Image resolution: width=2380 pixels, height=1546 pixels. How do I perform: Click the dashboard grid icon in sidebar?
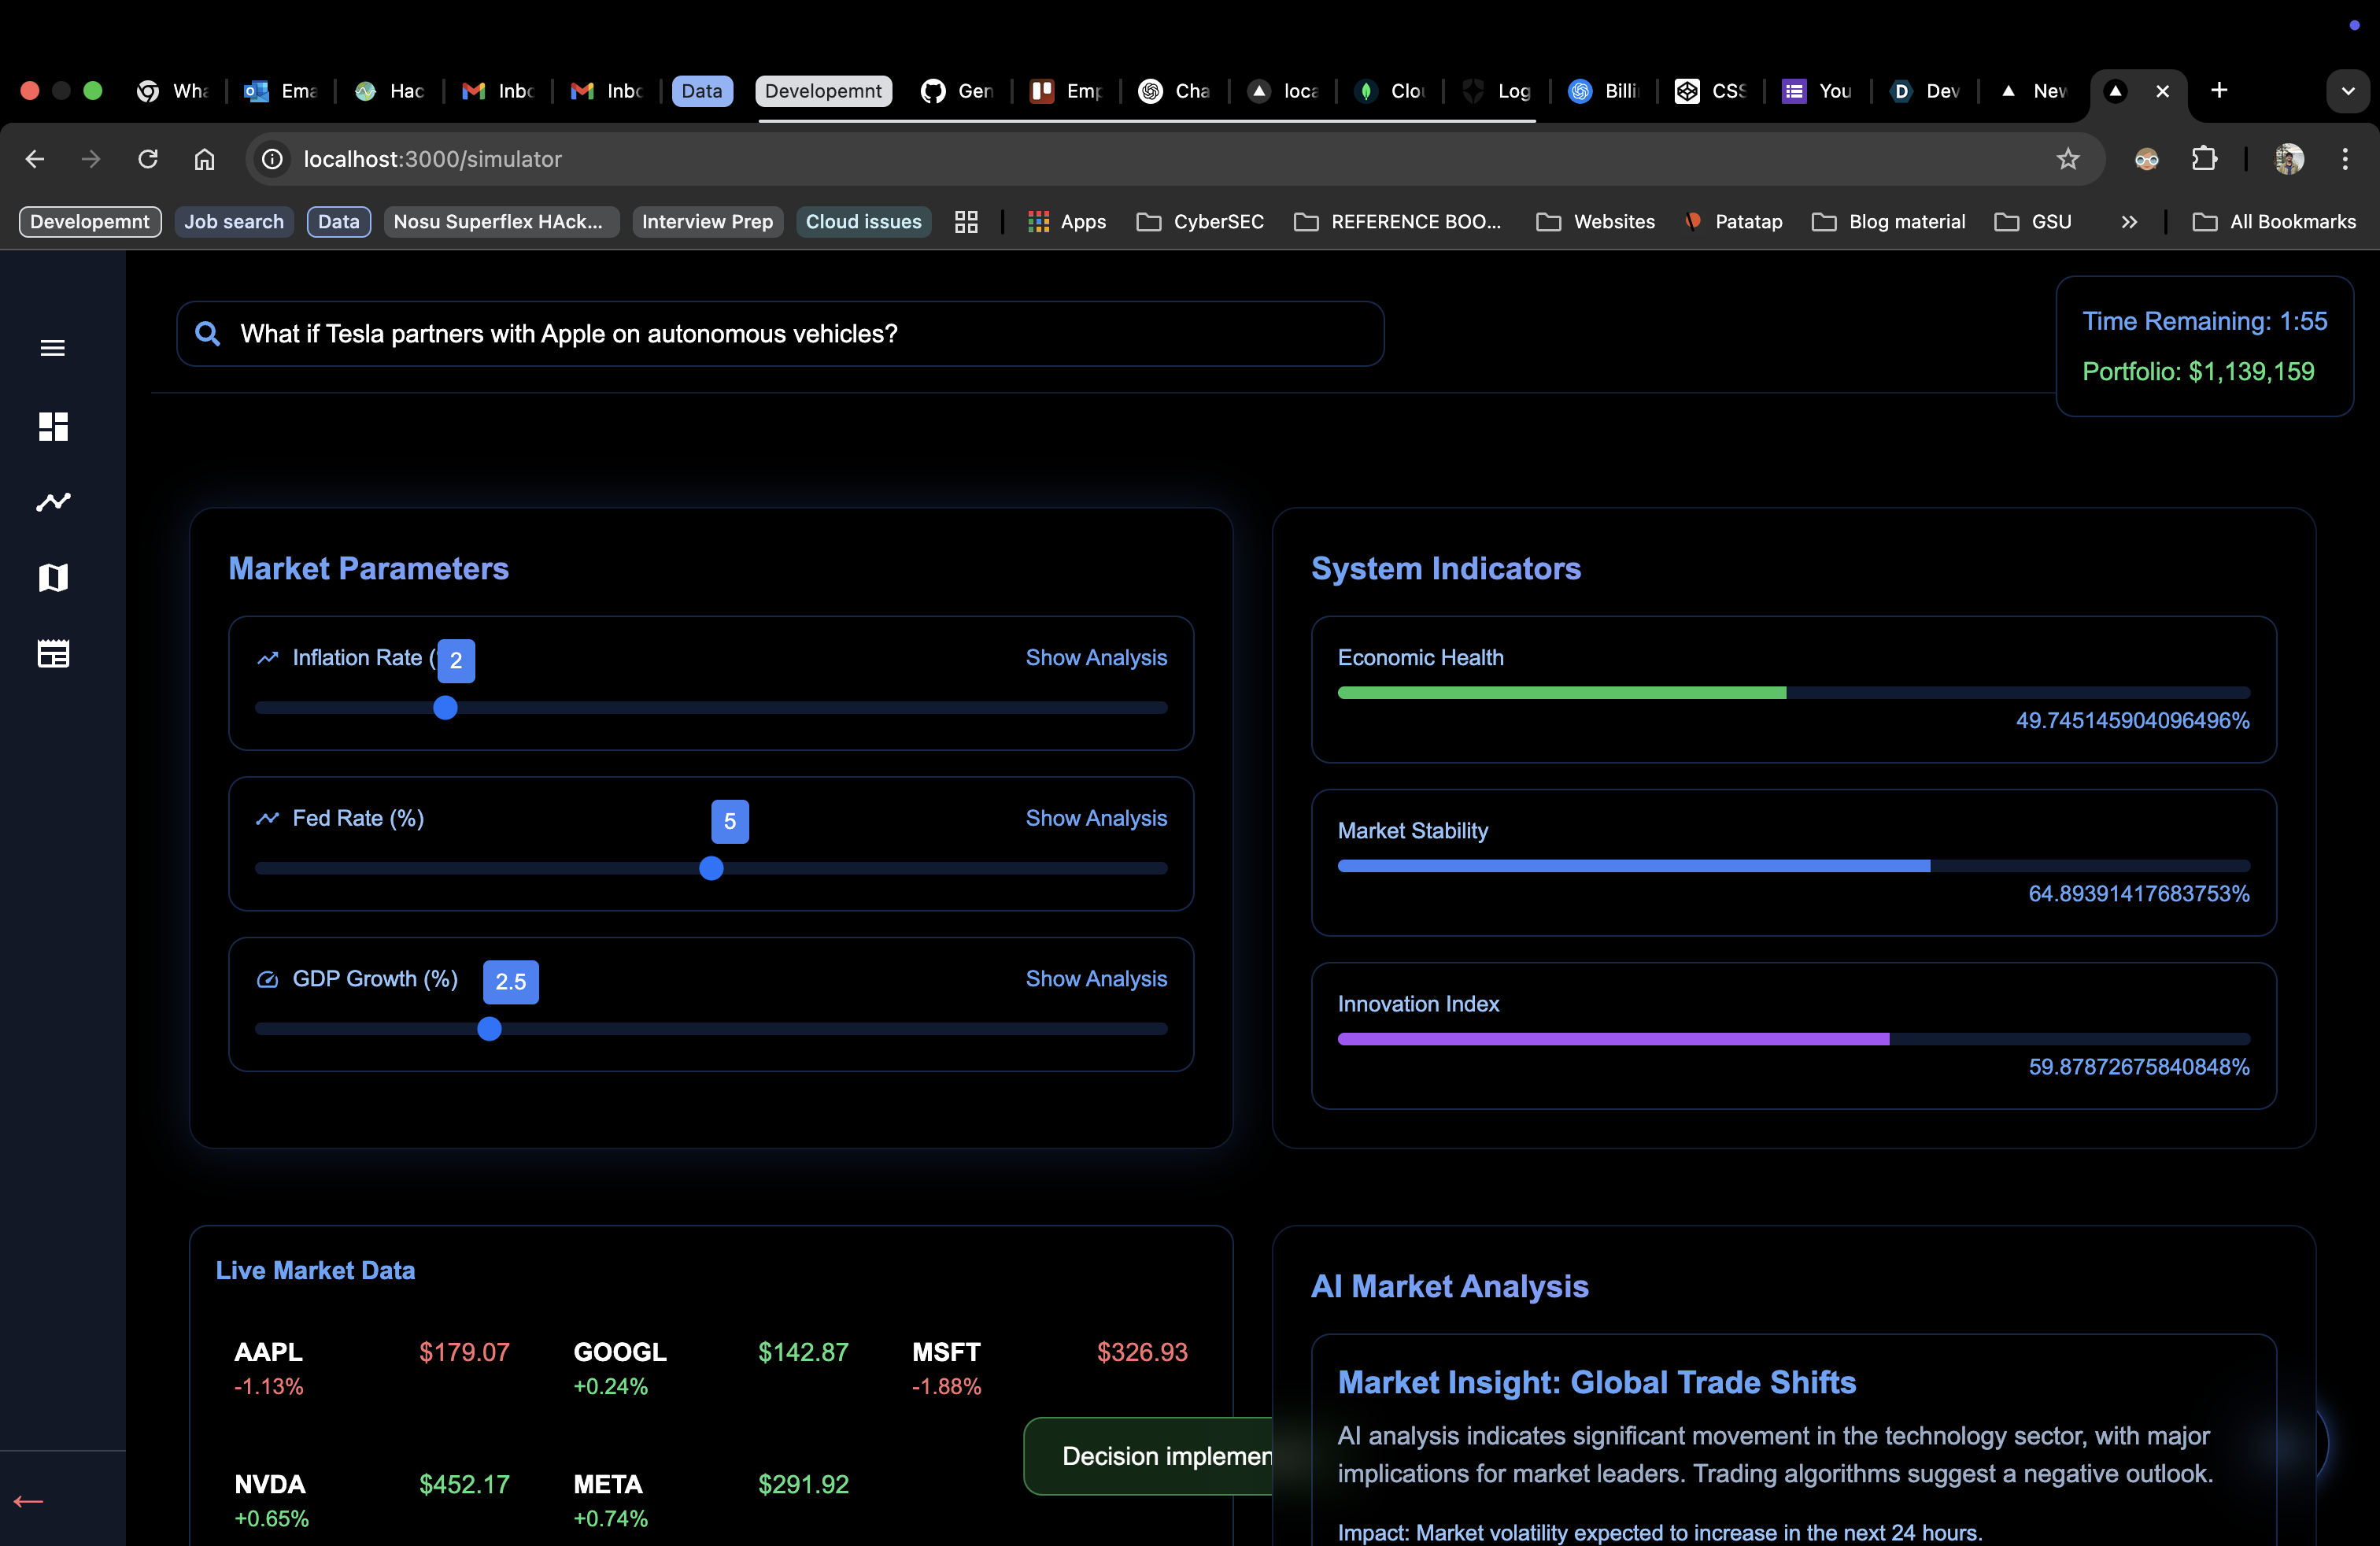click(53, 426)
